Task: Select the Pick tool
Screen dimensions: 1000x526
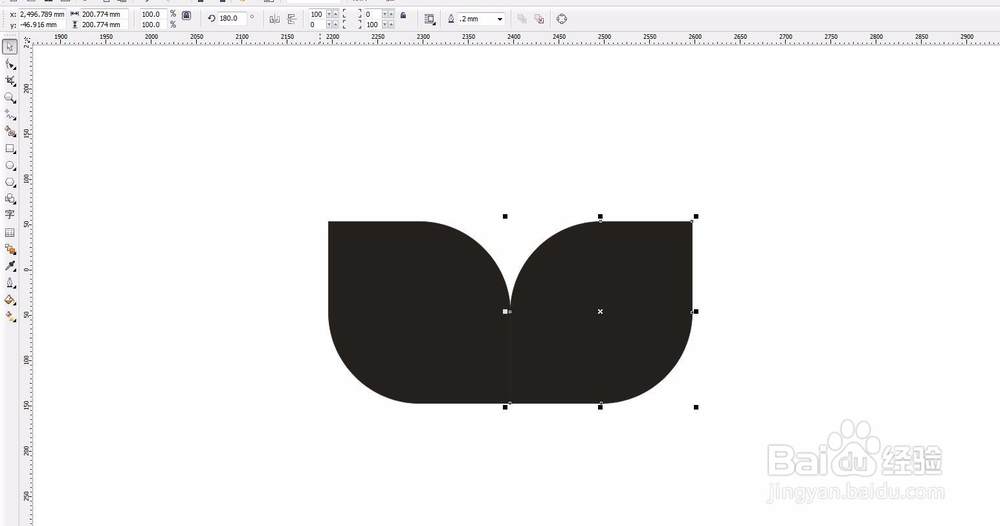Action: pyautogui.click(x=10, y=47)
